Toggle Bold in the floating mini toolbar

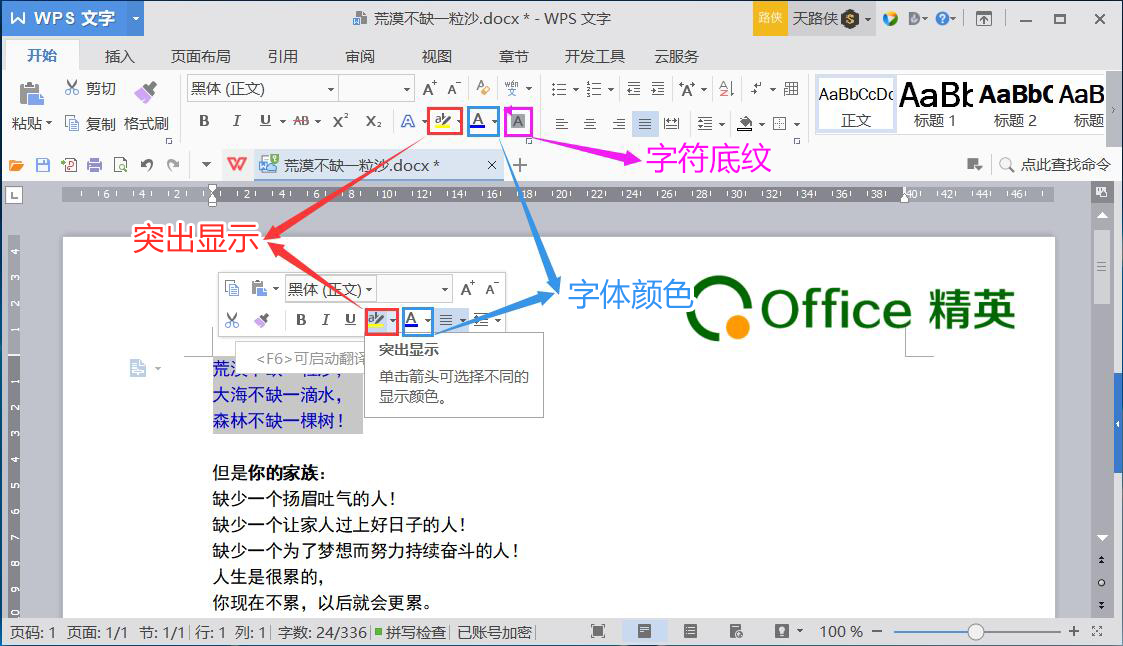point(301,319)
